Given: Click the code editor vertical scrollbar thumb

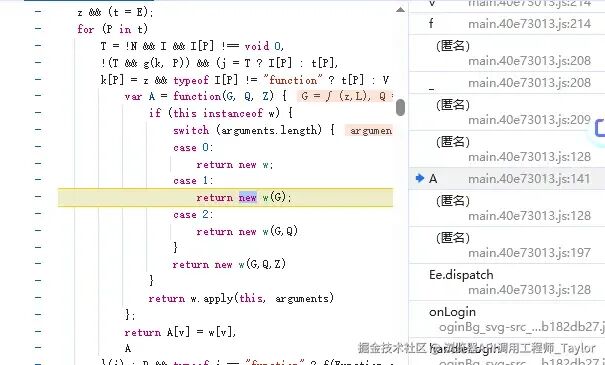Looking at the screenshot, I should coord(401,107).
